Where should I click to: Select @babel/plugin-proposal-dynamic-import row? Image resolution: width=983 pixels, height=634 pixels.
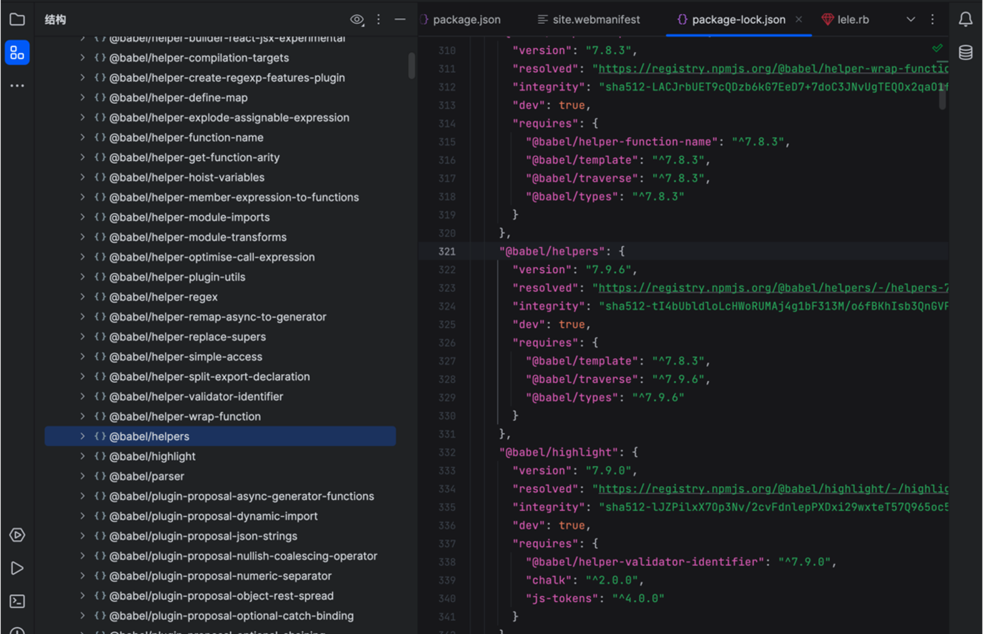click(220, 516)
